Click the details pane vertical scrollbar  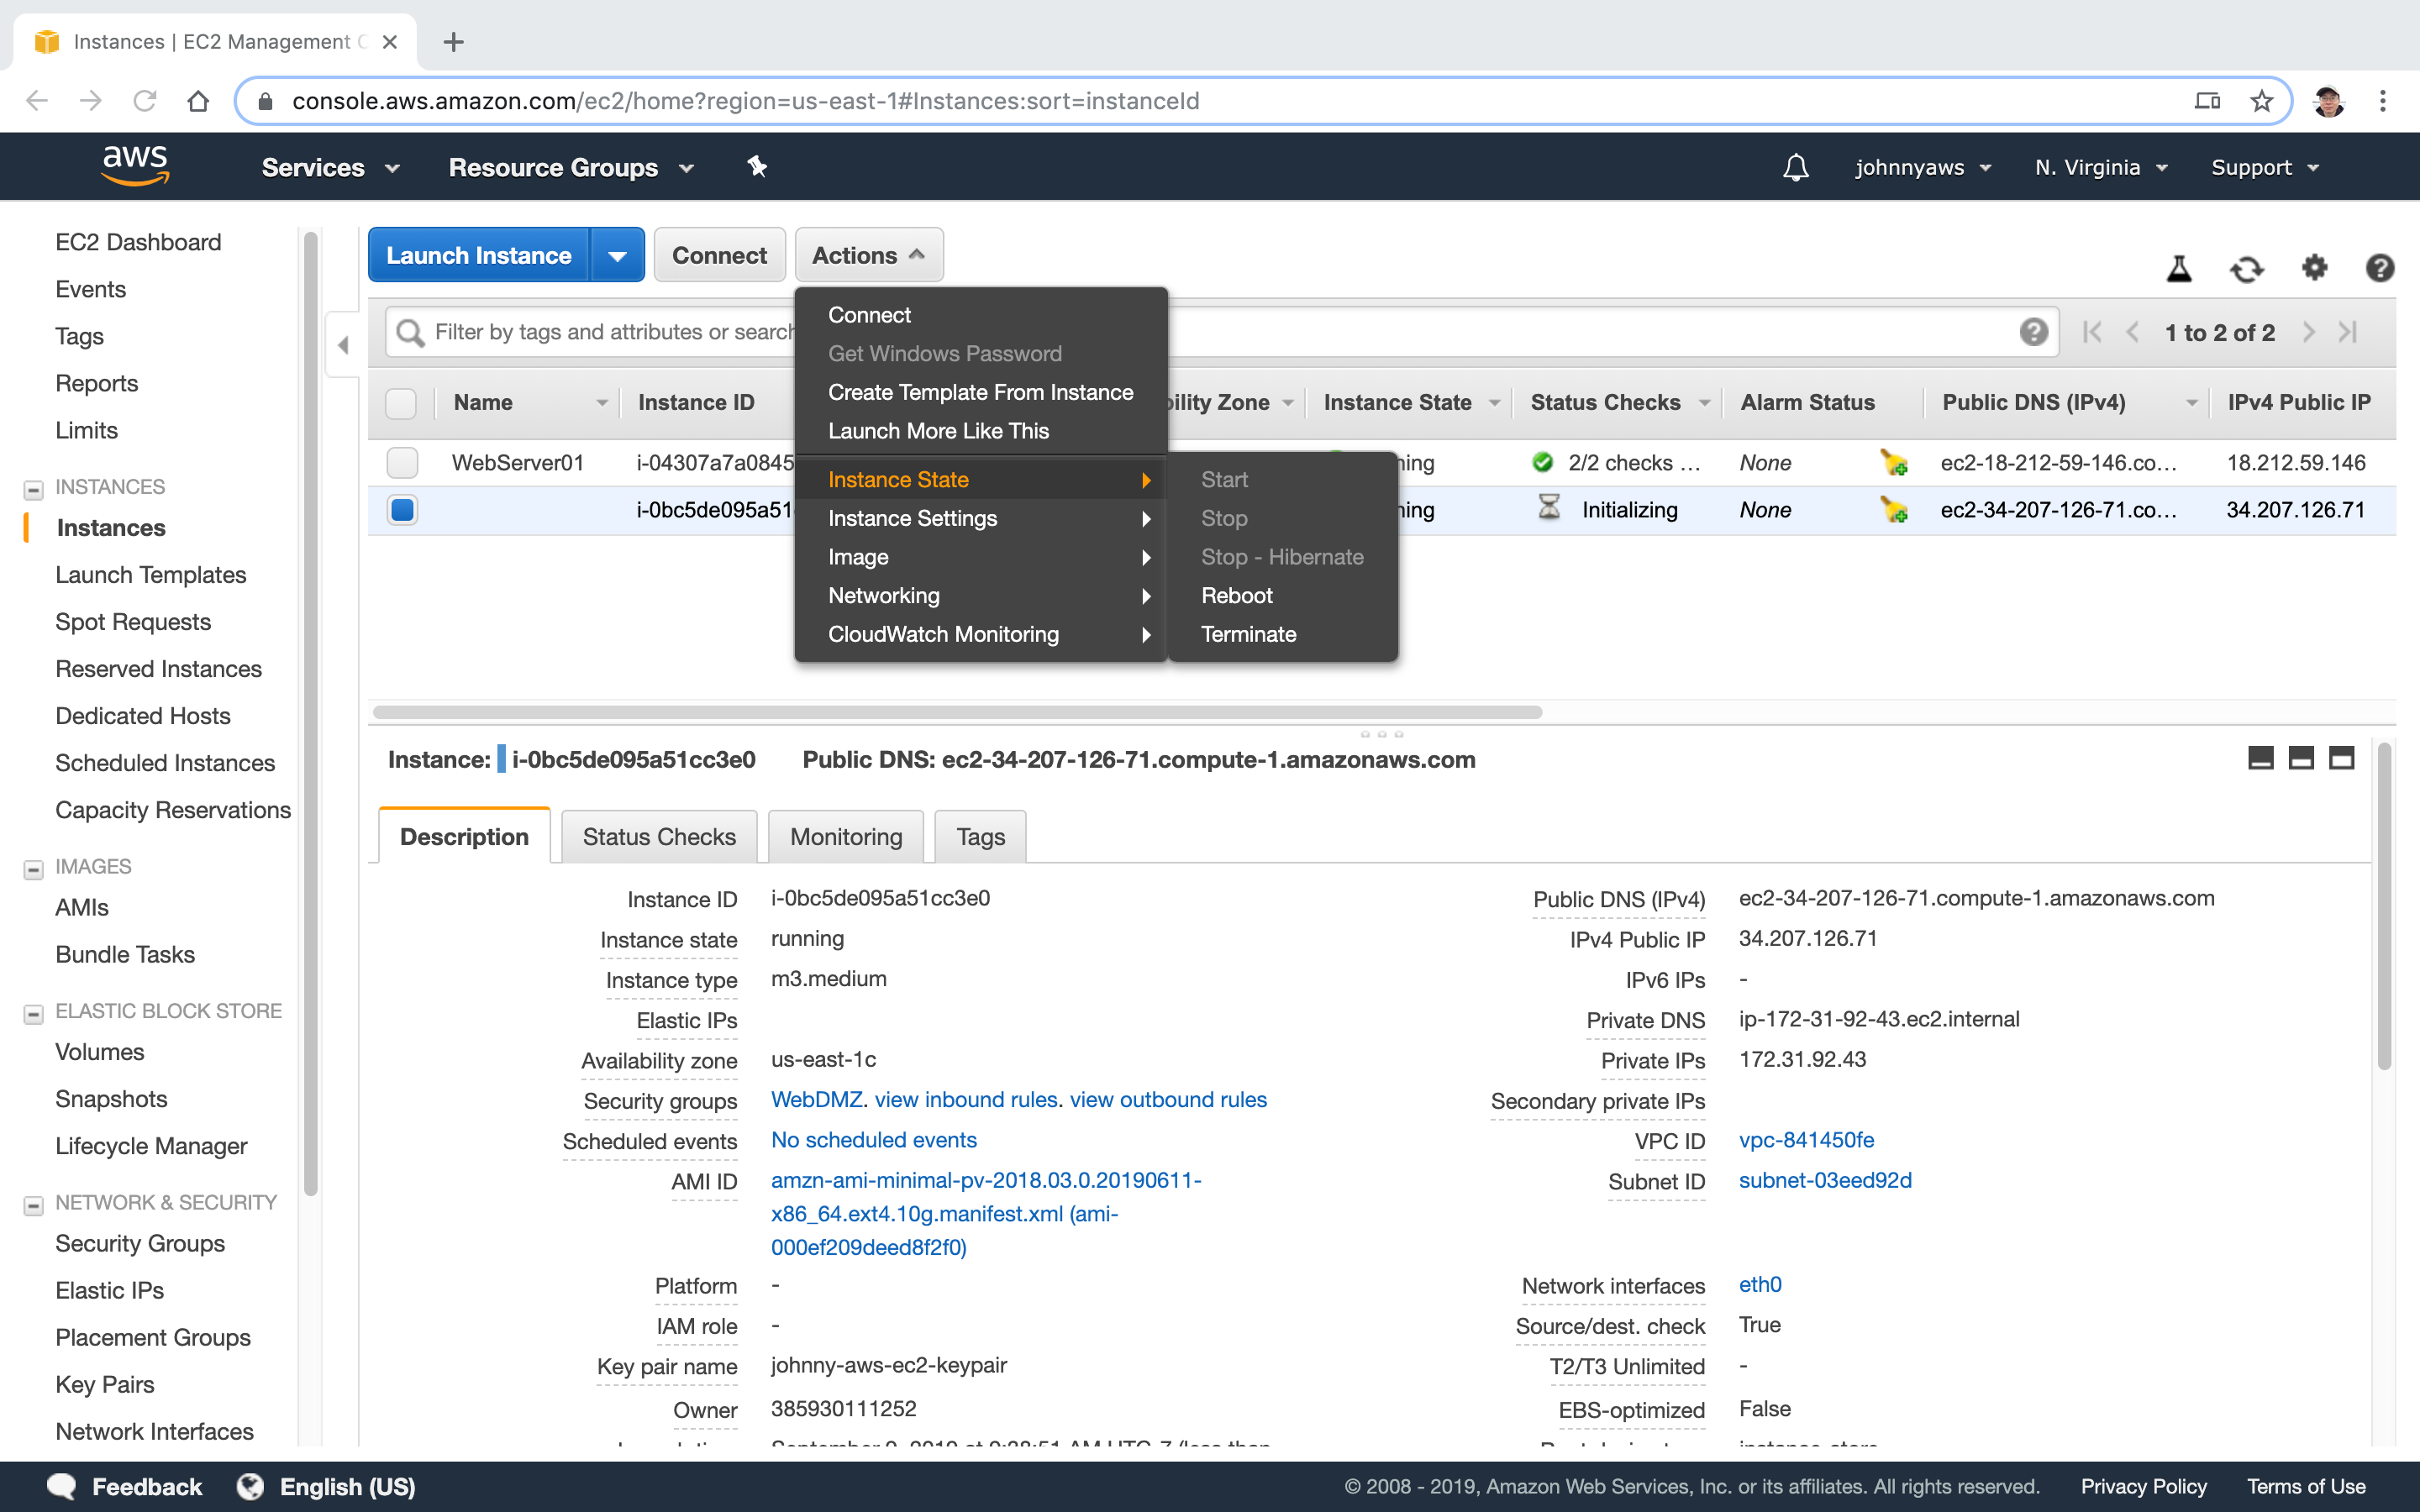tap(2384, 905)
